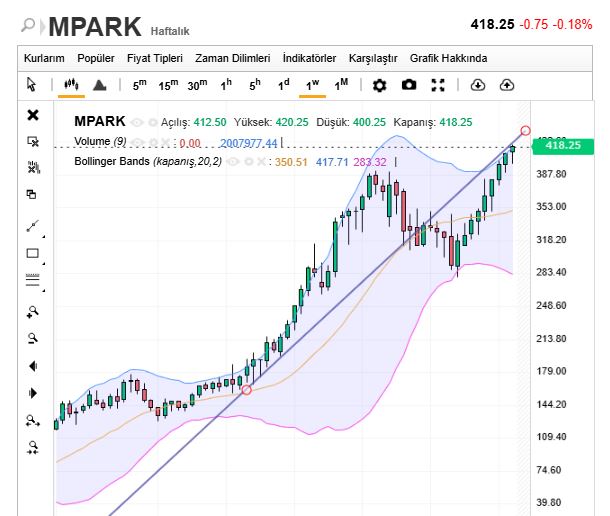610x516 pixels.
Task: Expand trend line tool options arrow
Action: point(44,237)
